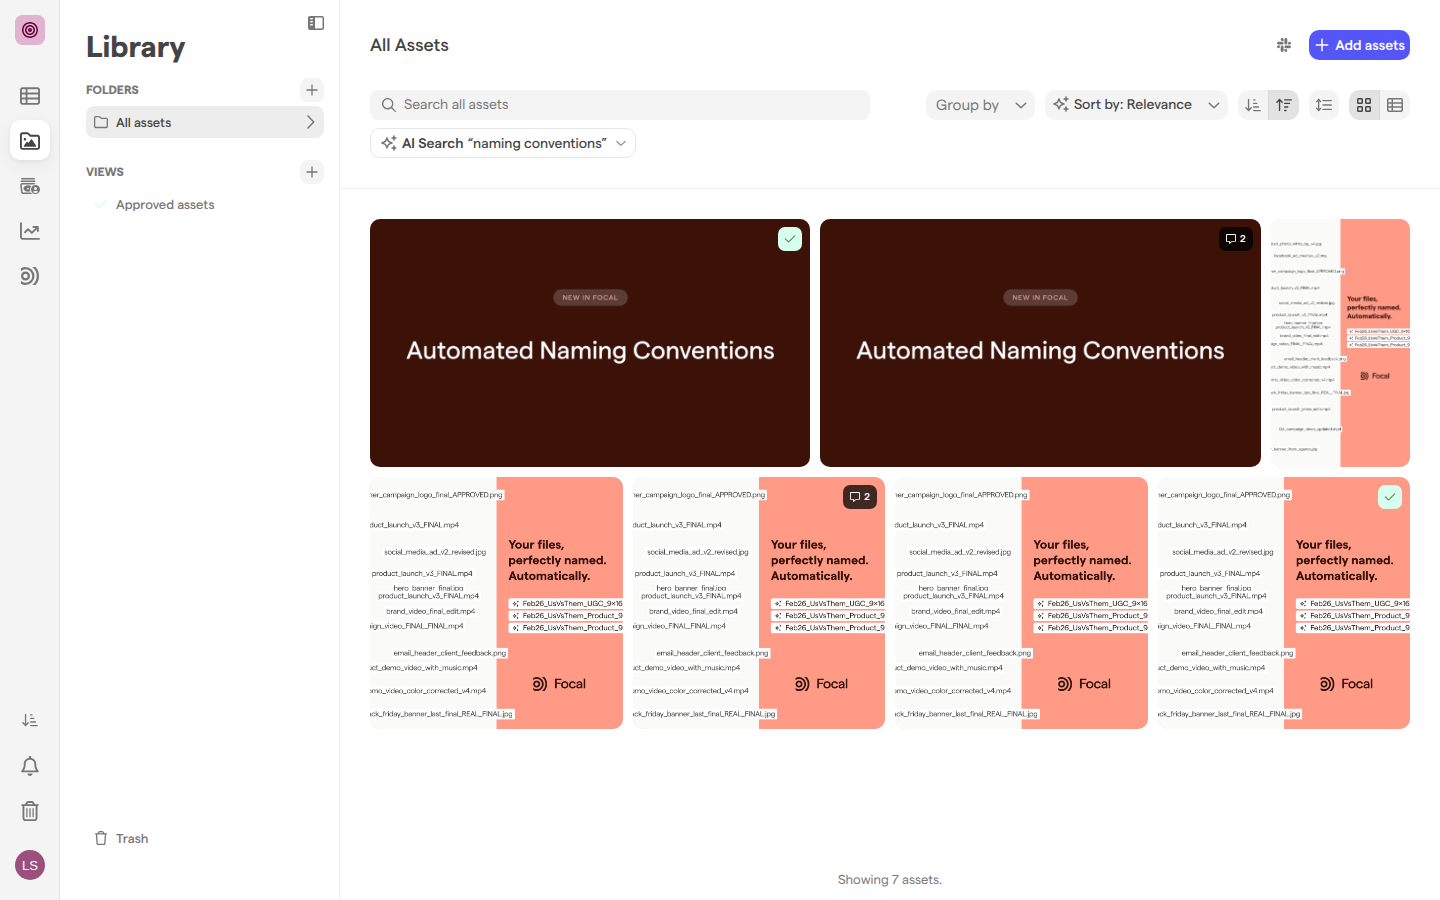Click the Focal app logo
This screenshot has width=1440, height=900.
pyautogui.click(x=30, y=30)
